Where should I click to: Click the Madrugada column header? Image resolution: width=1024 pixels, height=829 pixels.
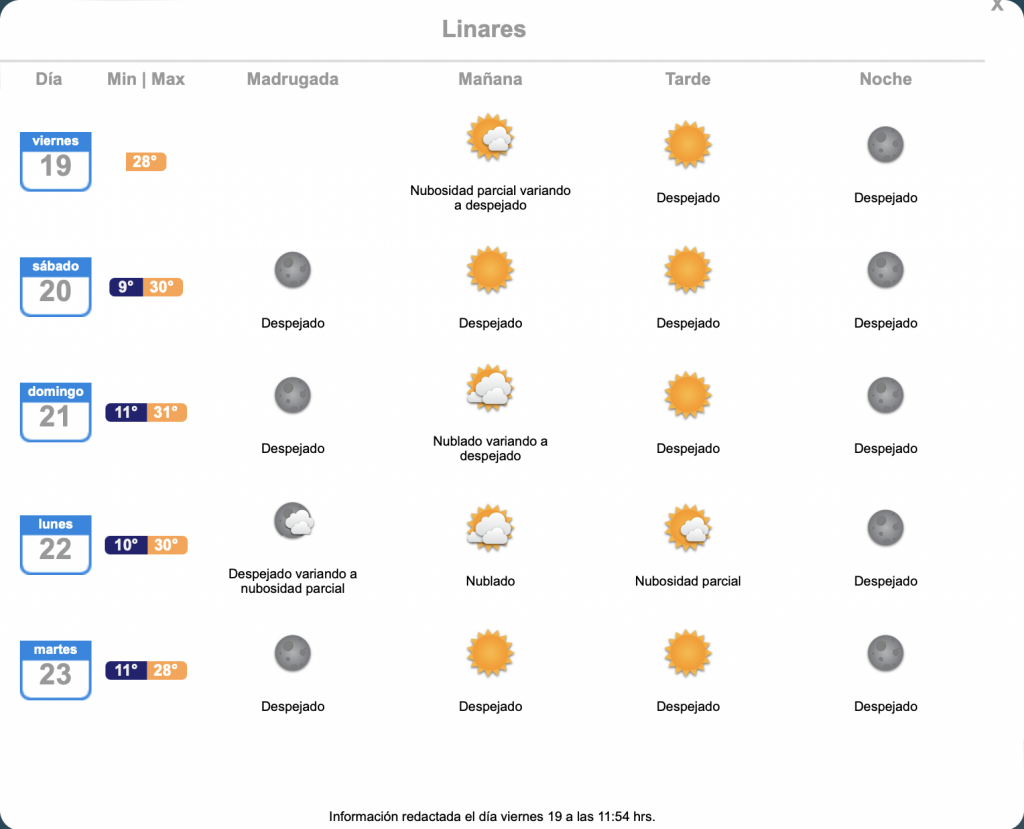click(x=293, y=79)
